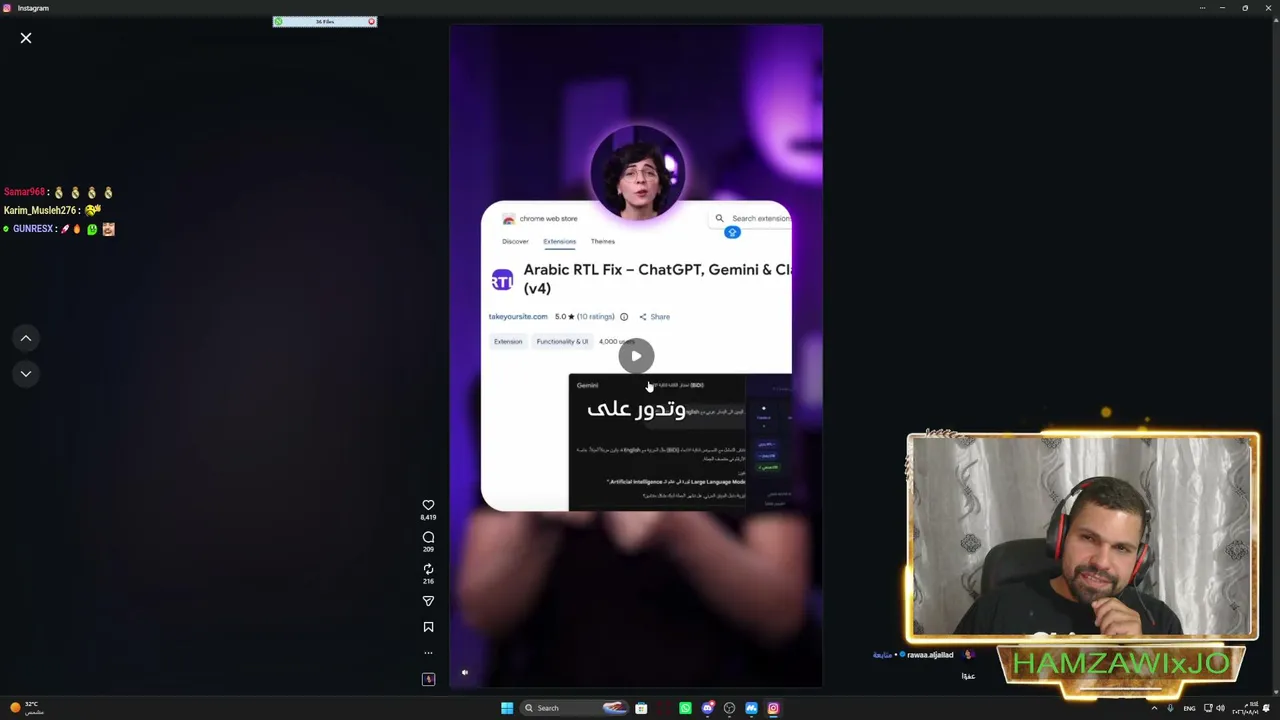Open the notifications bell in the tray
The width and height of the screenshot is (1280, 720).
pos(1267,708)
